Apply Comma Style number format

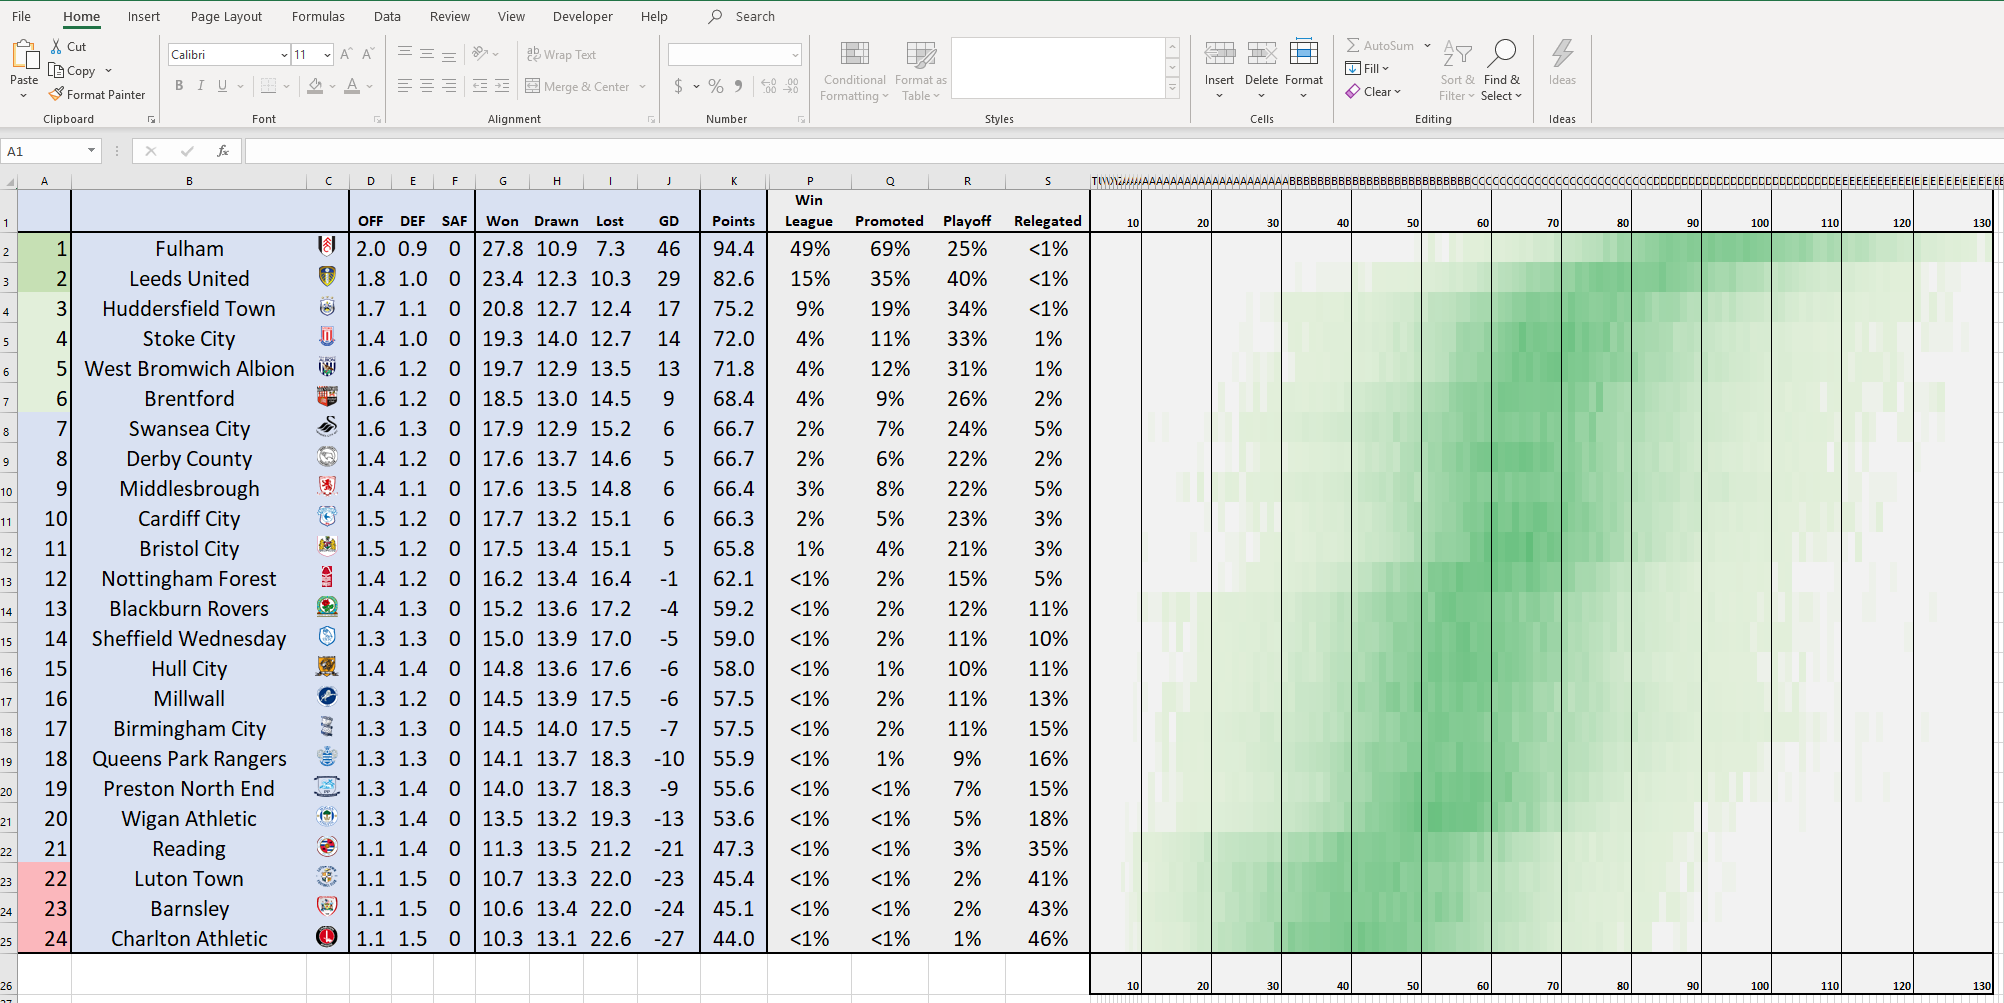point(738,86)
